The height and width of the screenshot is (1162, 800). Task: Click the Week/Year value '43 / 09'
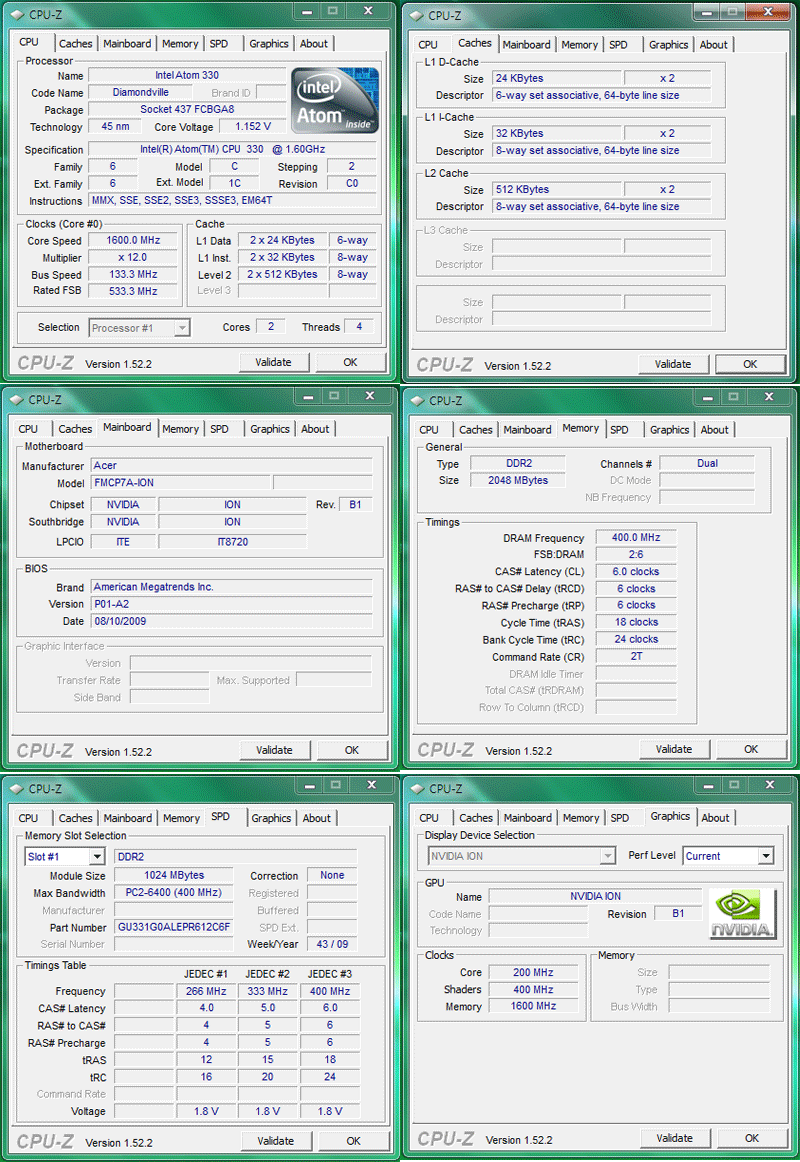pos(332,944)
